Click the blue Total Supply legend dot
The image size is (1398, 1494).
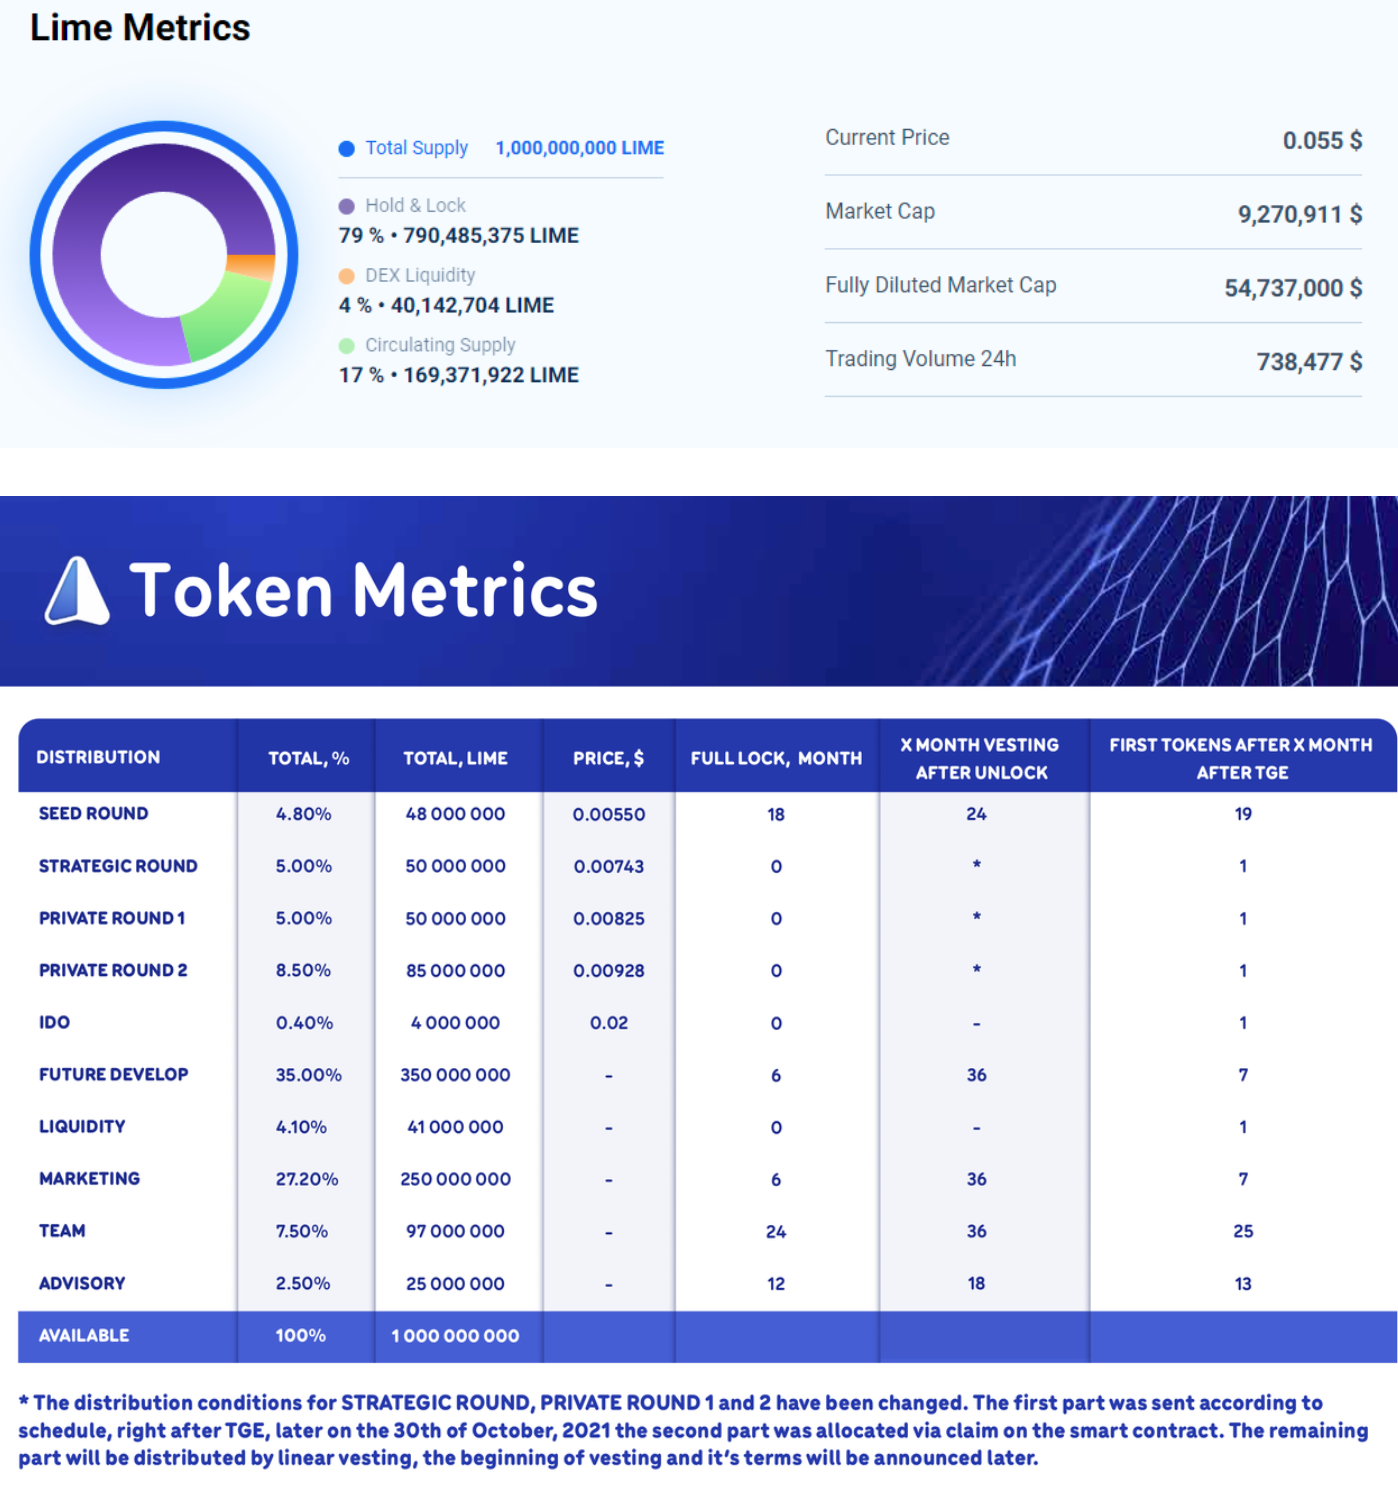click(x=346, y=149)
